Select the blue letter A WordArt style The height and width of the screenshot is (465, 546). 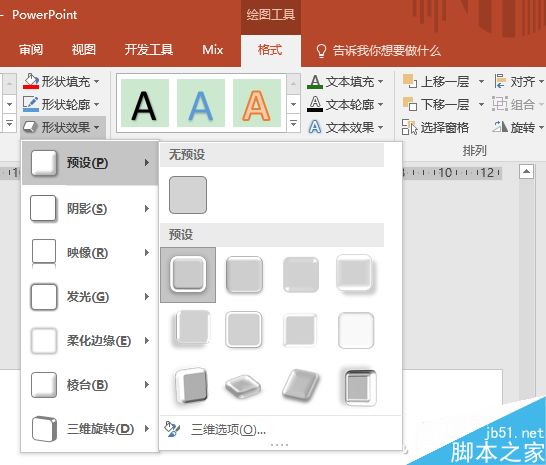pyautogui.click(x=201, y=103)
